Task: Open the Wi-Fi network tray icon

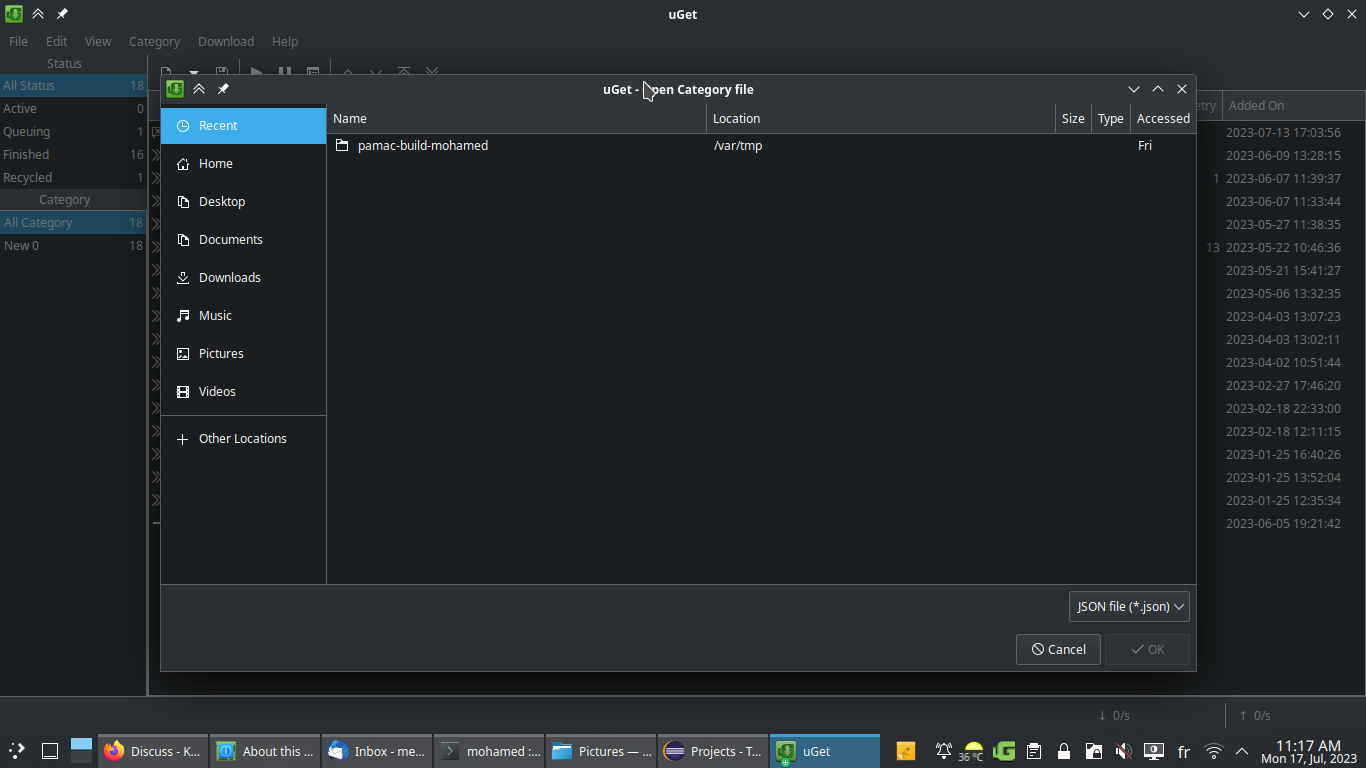Action: [x=1214, y=751]
